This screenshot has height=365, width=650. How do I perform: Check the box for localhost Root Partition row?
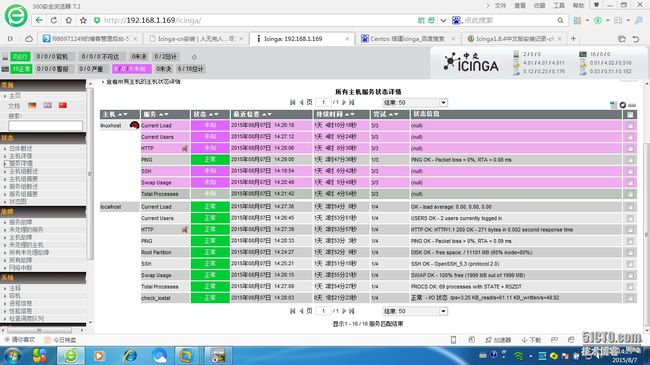630,252
